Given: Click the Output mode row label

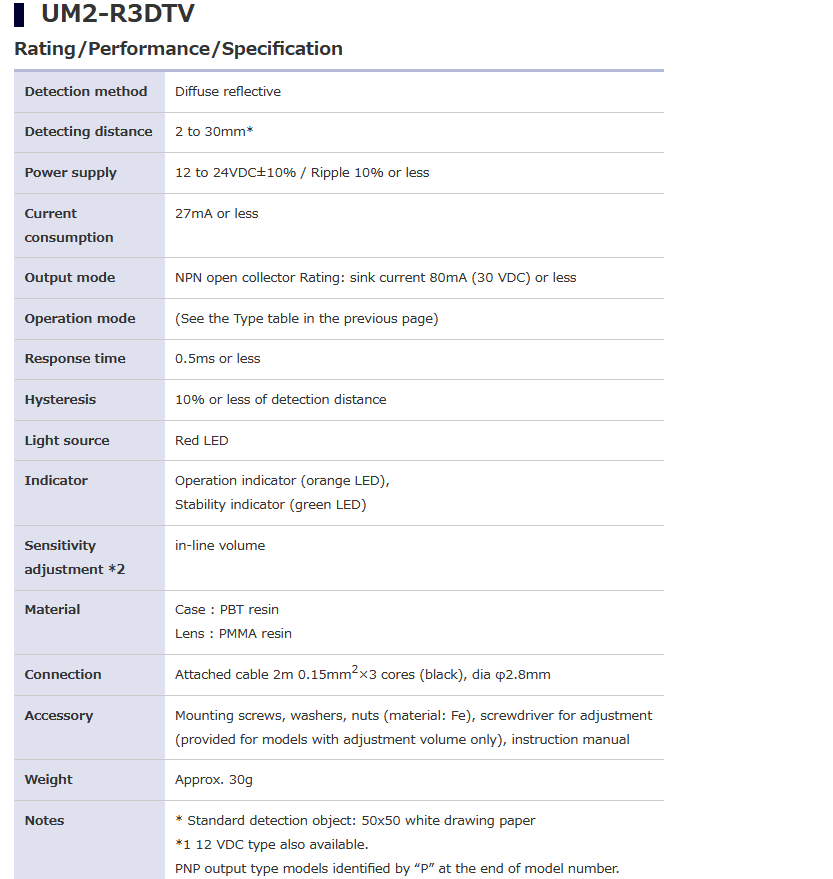Looking at the screenshot, I should (x=70, y=277).
